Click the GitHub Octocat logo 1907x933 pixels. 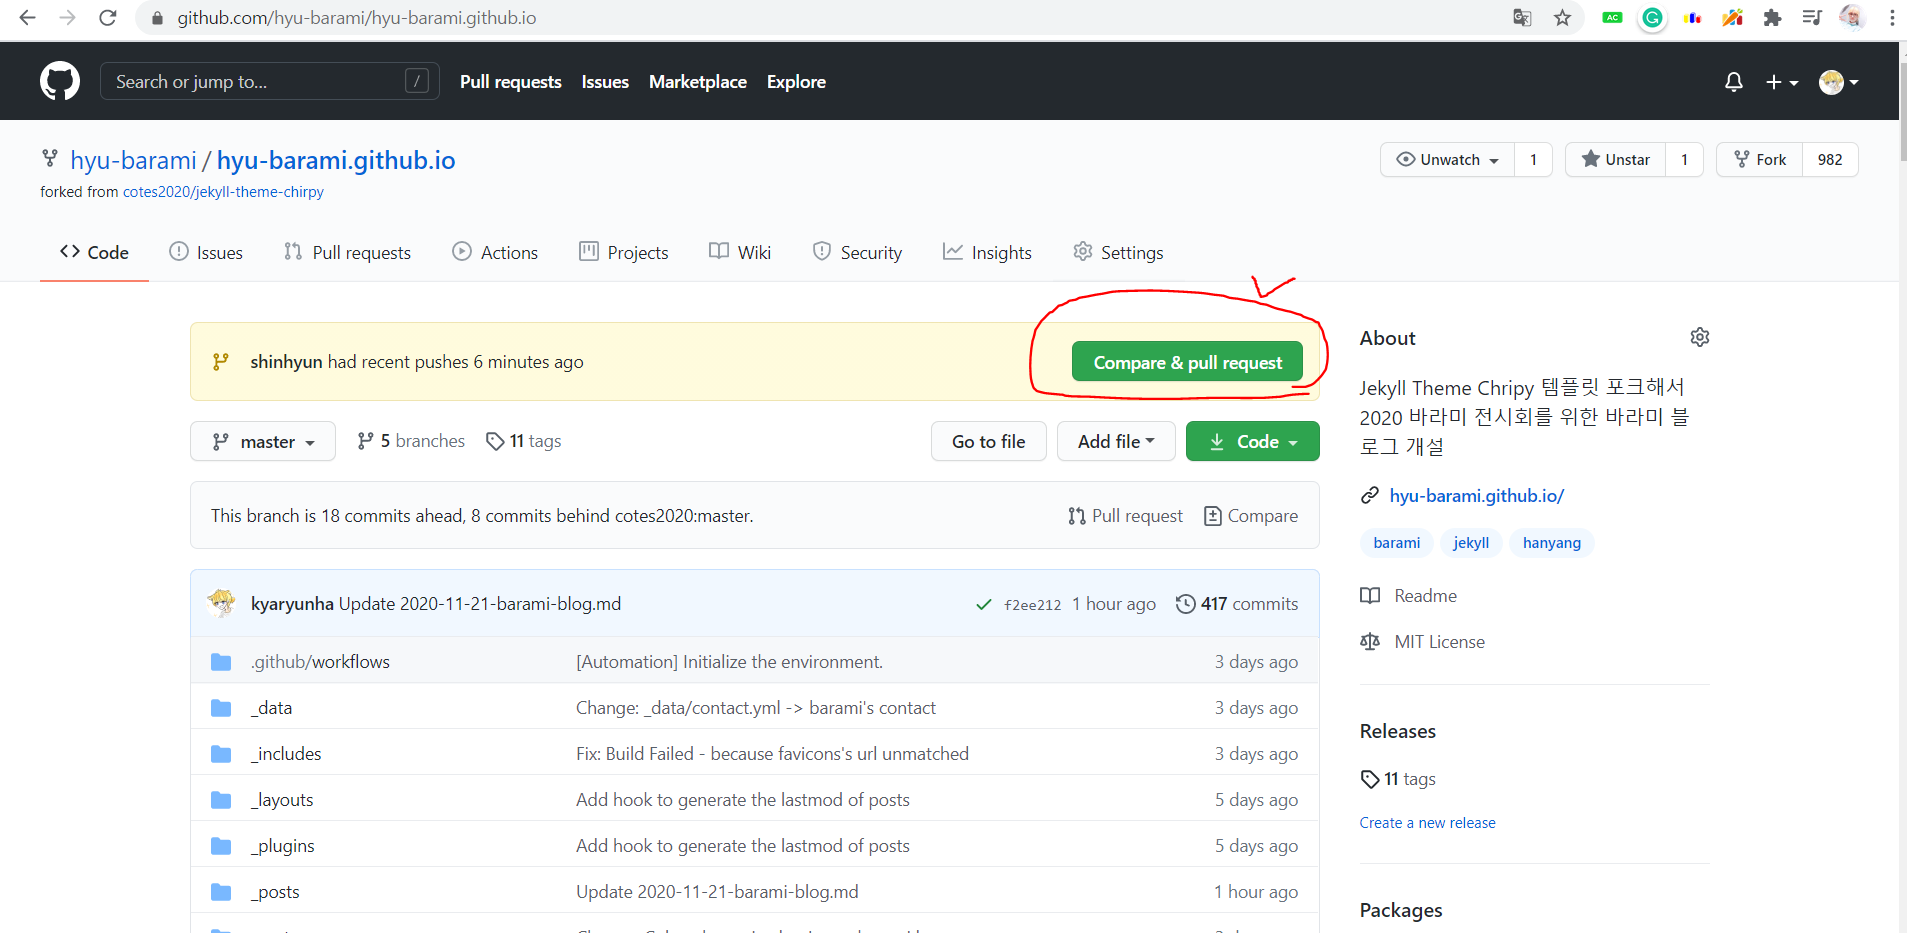click(60, 81)
